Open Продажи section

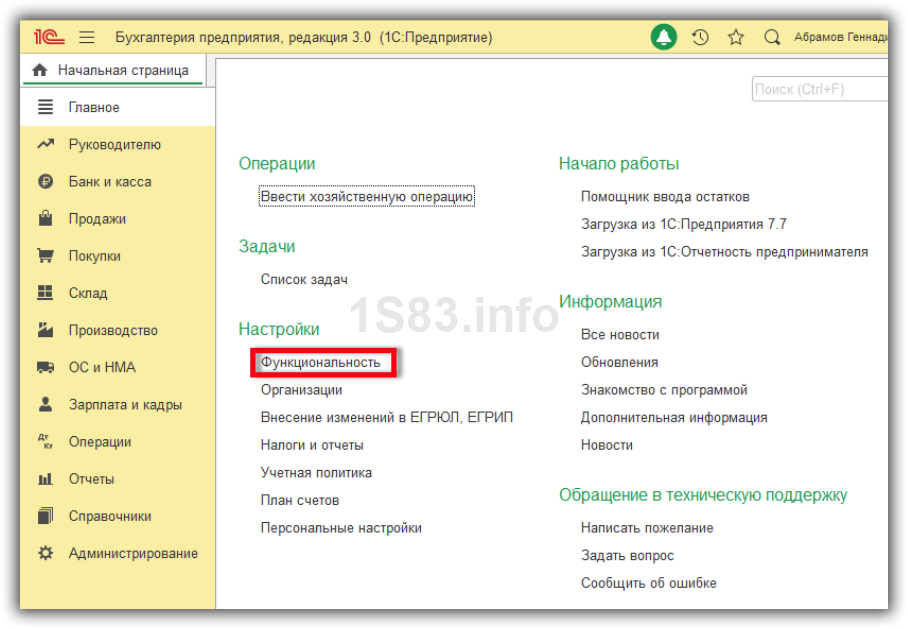(x=118, y=218)
